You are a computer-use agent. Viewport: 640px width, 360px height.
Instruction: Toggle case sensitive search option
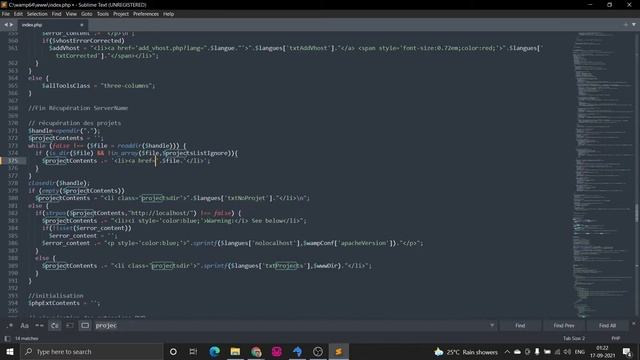coord(24,325)
